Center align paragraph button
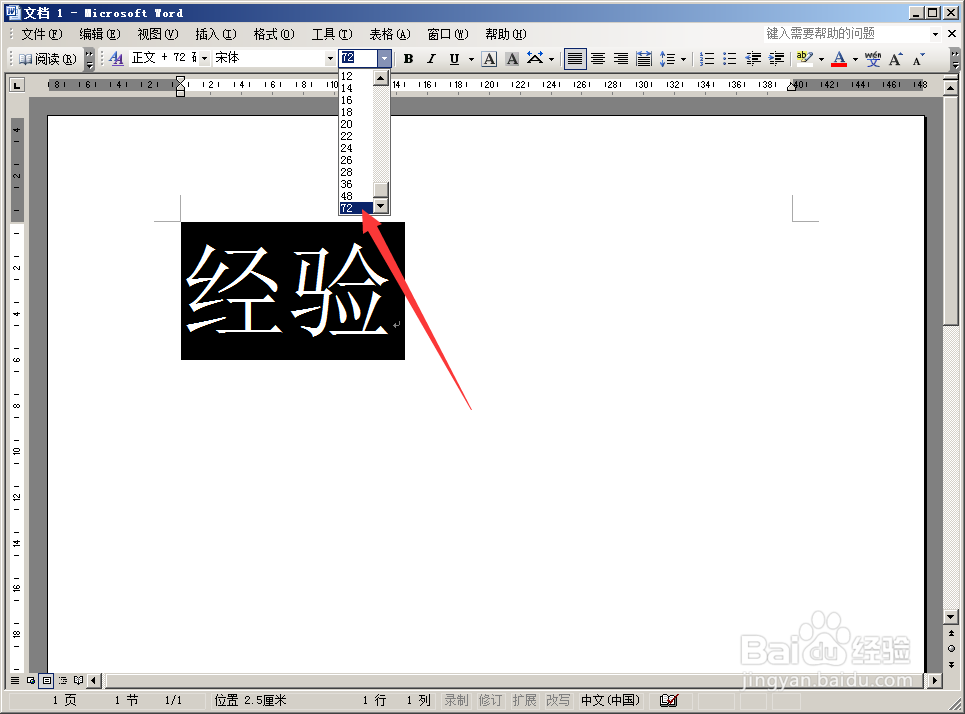Screen dimensions: 965x714 [598, 59]
